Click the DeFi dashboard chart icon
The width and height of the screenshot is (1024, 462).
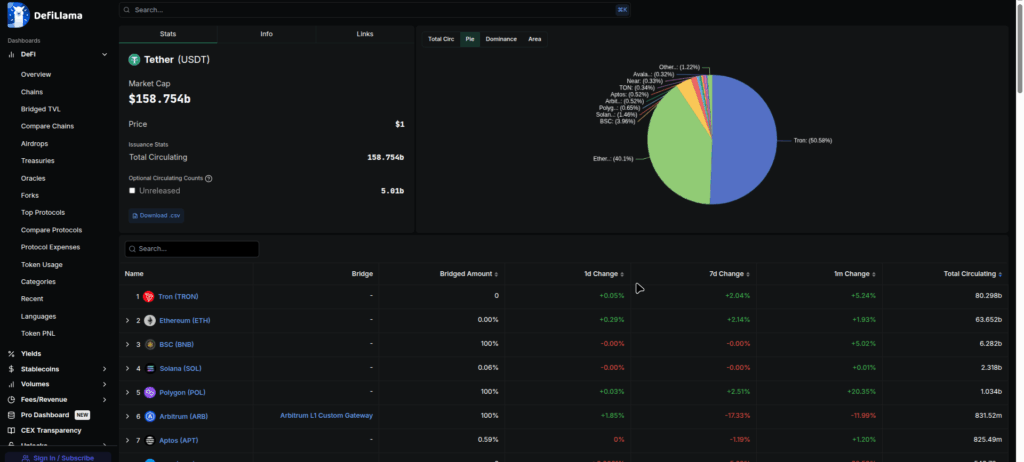point(11,54)
